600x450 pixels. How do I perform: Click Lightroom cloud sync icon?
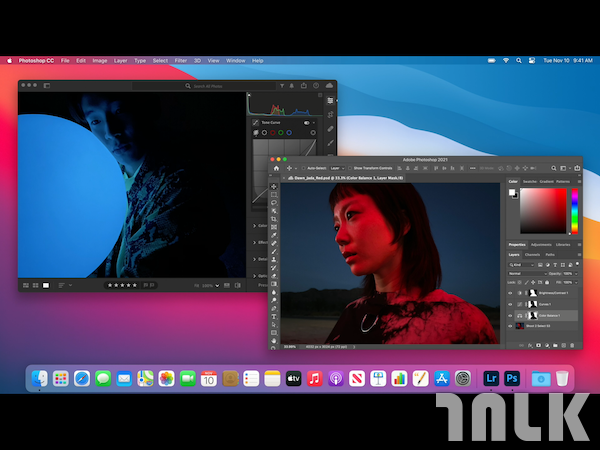pos(329,86)
